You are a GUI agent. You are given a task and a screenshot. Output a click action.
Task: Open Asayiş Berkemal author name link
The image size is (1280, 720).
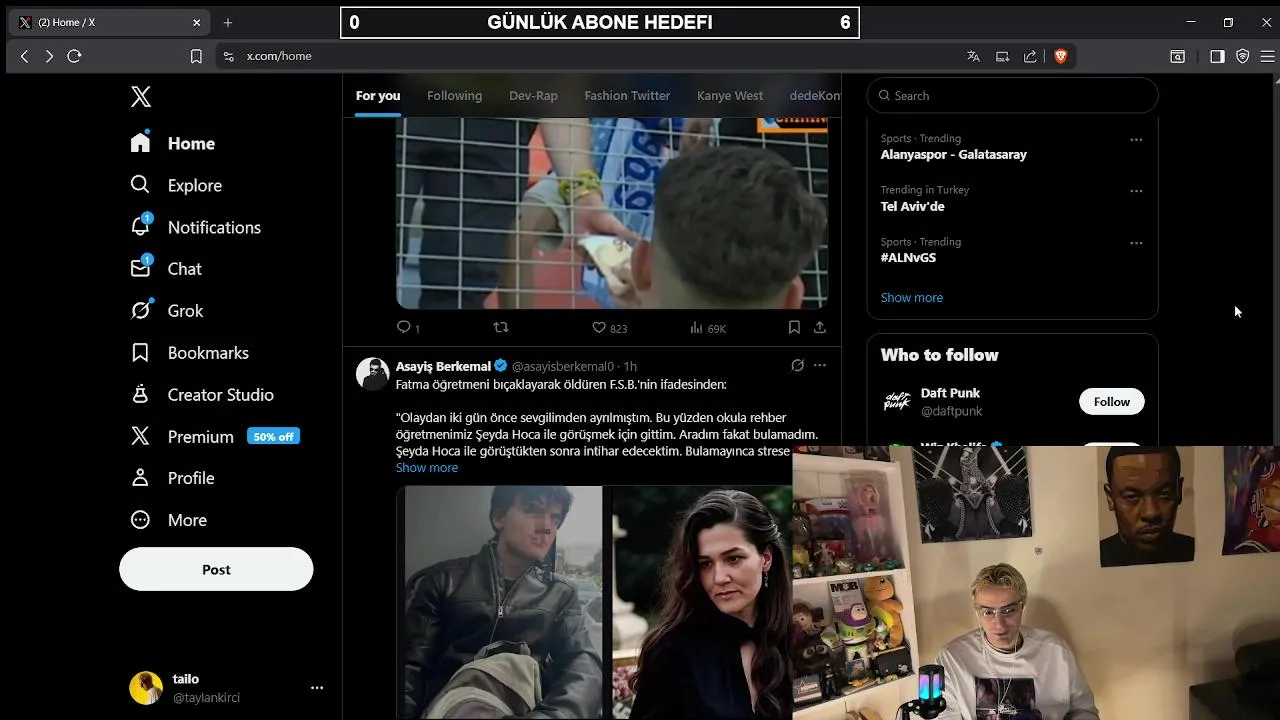click(x=443, y=366)
